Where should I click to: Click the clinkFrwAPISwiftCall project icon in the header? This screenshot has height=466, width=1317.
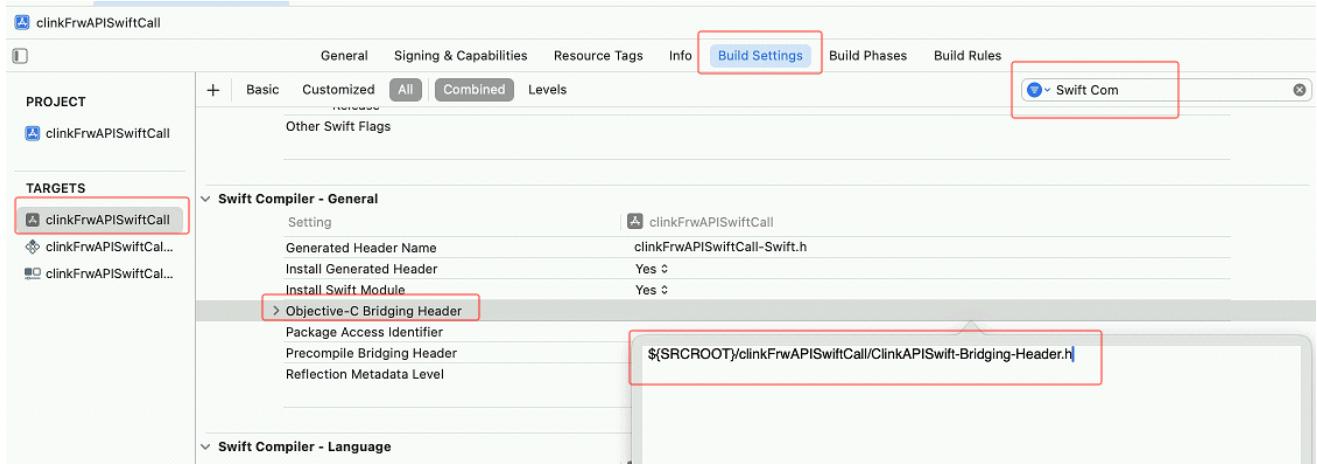point(10,12)
